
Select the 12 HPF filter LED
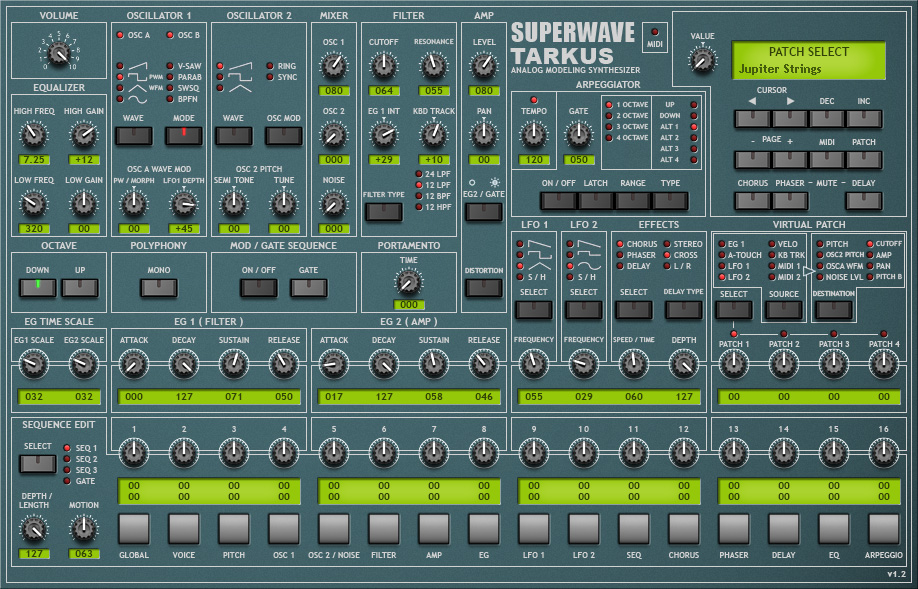(x=419, y=207)
